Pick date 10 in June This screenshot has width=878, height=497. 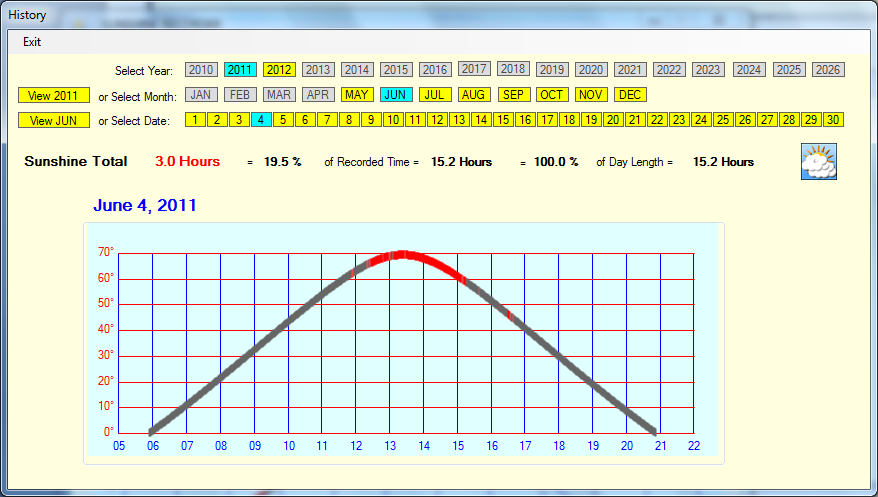[x=393, y=119]
